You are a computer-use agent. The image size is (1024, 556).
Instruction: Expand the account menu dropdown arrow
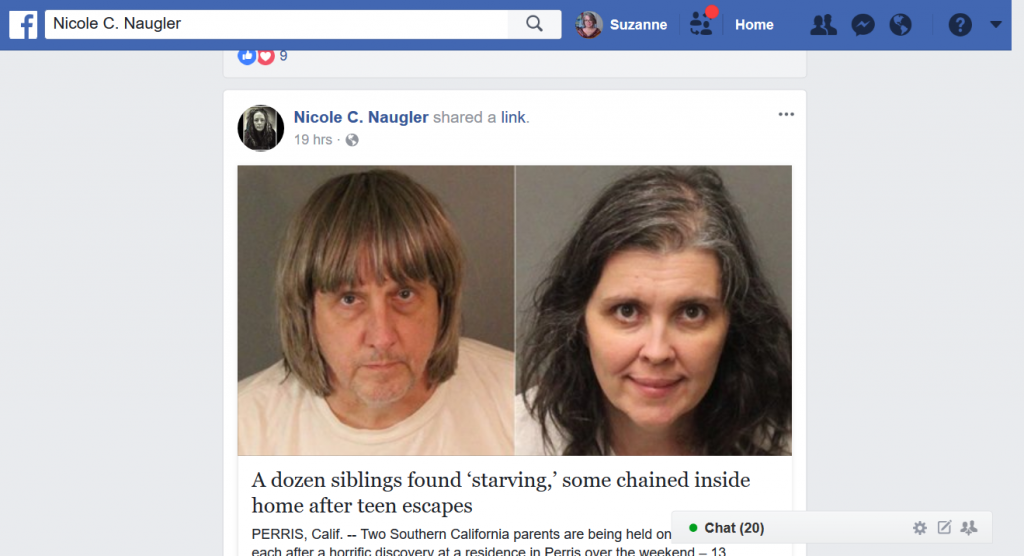tap(995, 25)
